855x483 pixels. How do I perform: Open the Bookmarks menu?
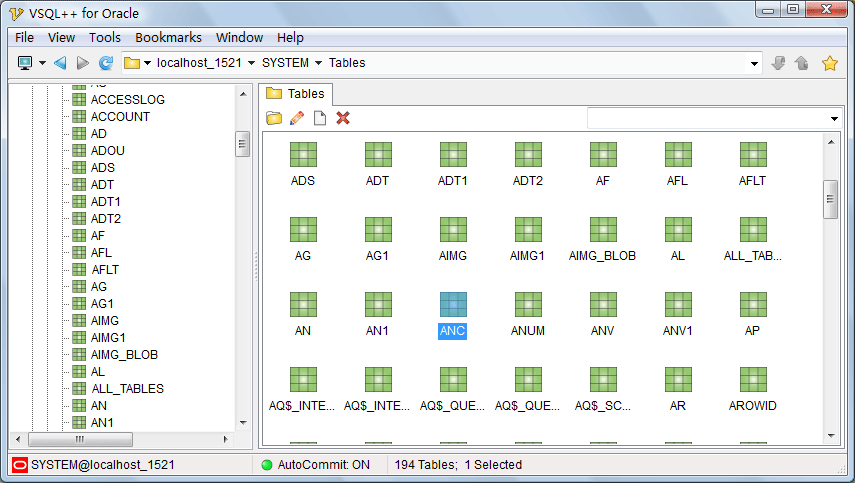[168, 38]
